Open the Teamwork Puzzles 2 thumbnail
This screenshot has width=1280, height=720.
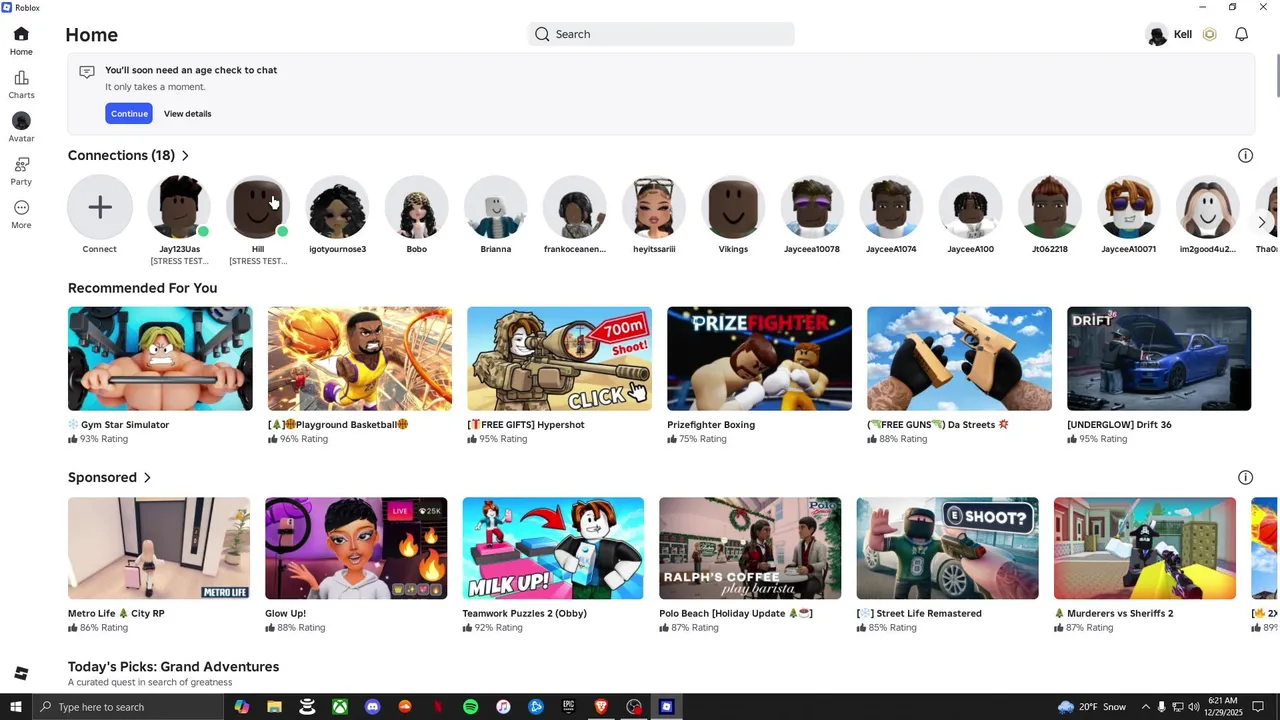pos(553,548)
